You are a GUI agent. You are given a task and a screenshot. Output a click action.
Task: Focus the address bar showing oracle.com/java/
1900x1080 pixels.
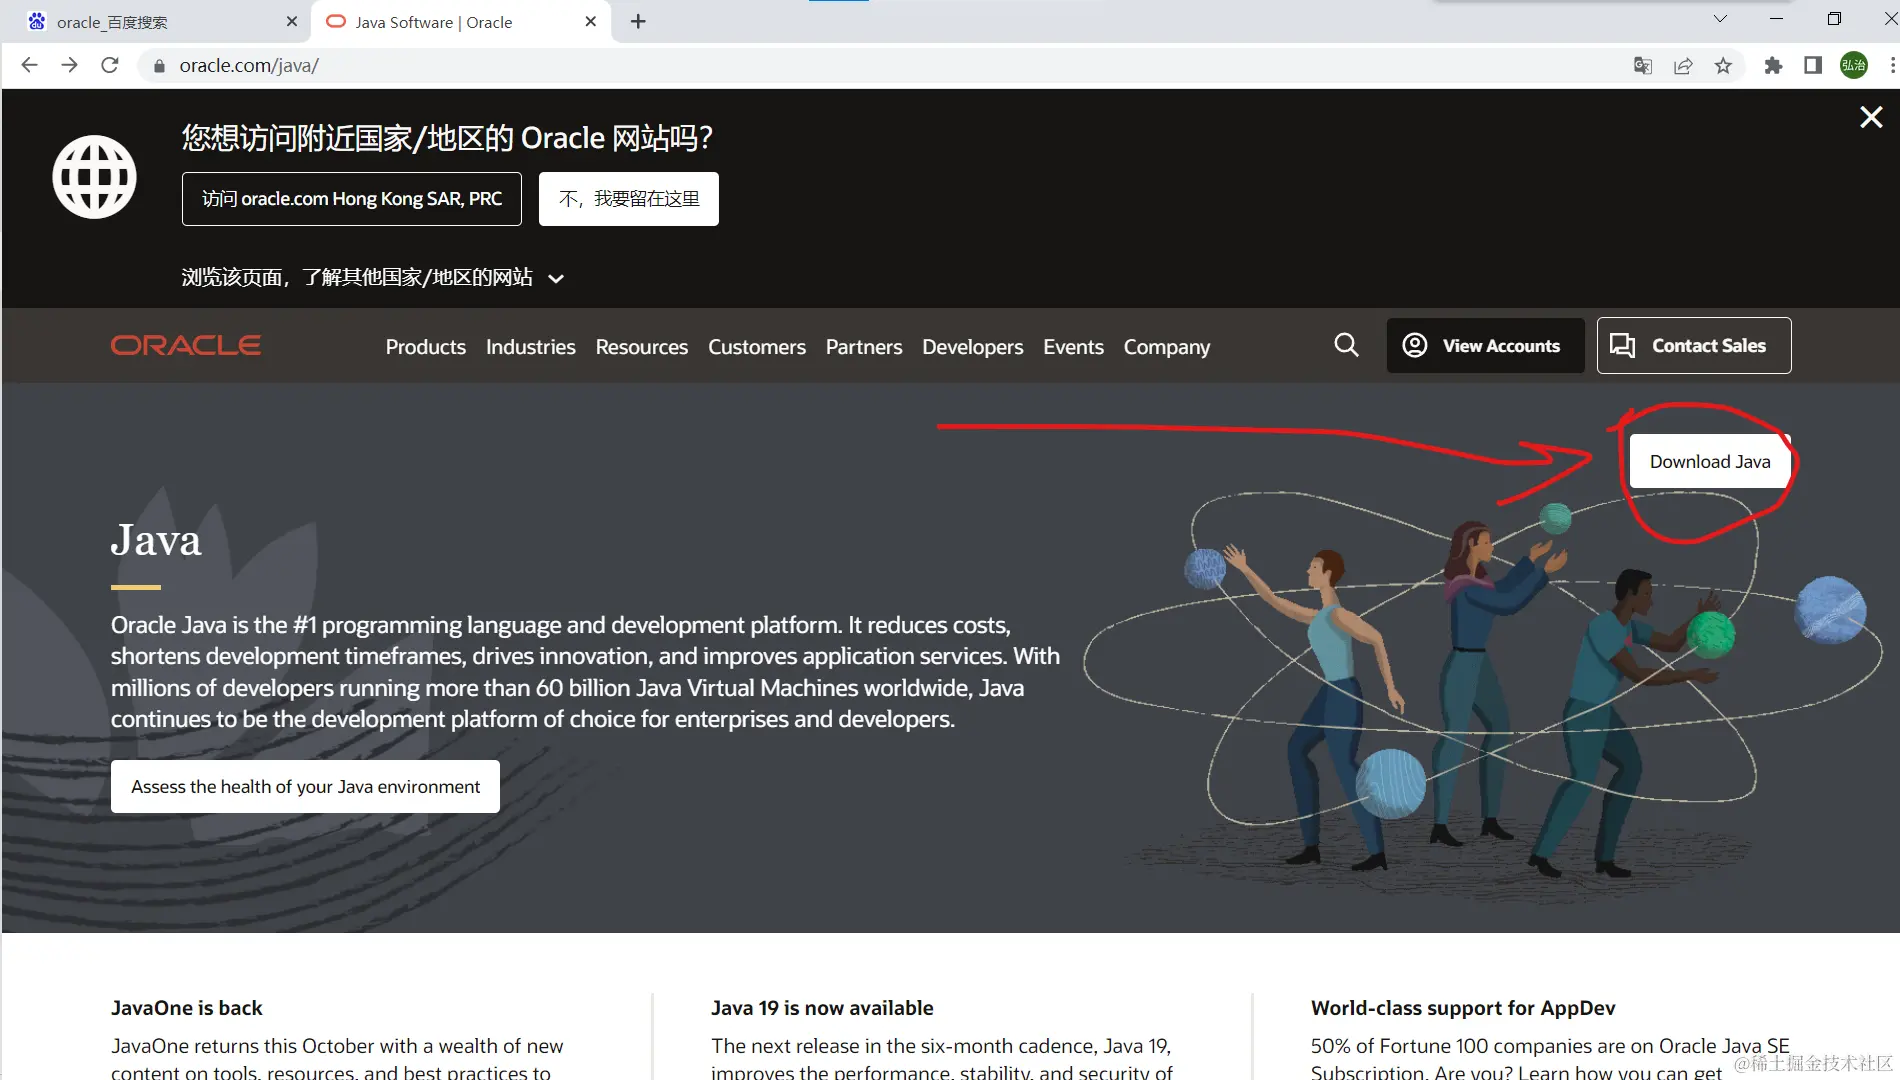(880, 66)
